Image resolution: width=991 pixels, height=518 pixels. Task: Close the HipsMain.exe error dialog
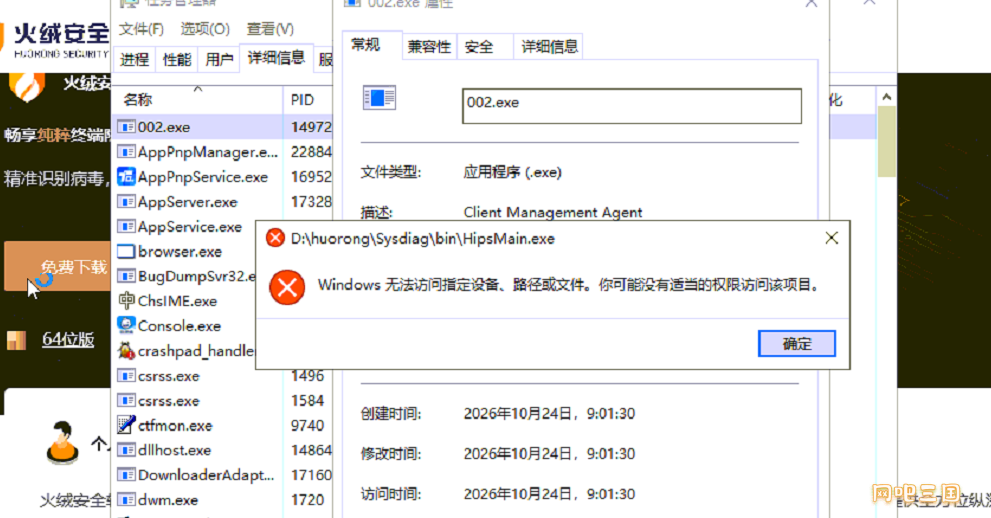(832, 238)
